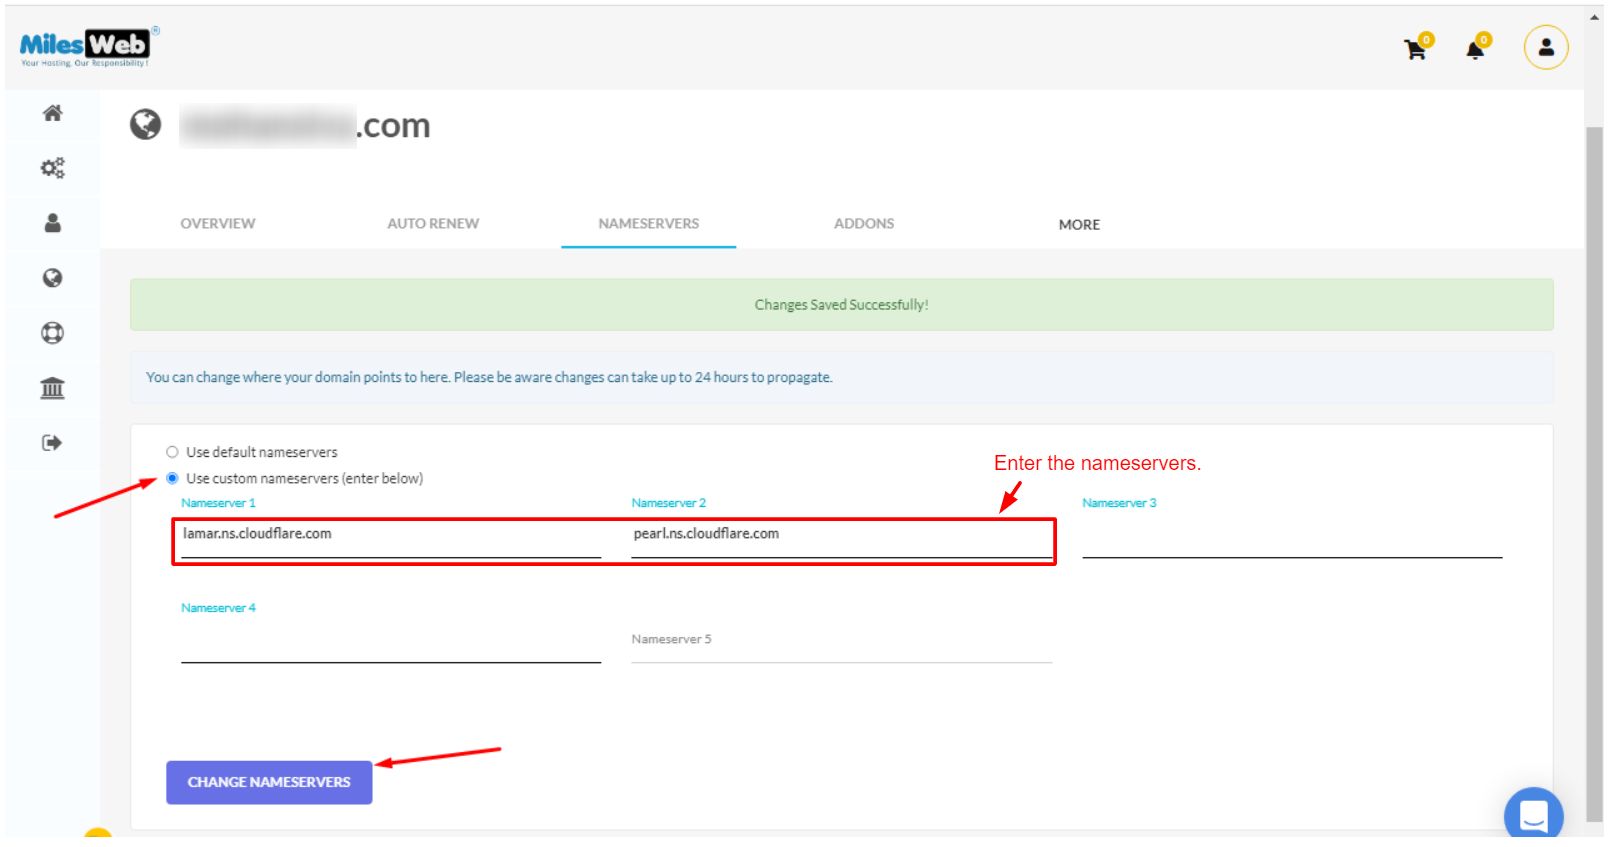The image size is (1608, 847).
Task: Open support lifebuoy icon in sidebar
Action: tap(53, 333)
